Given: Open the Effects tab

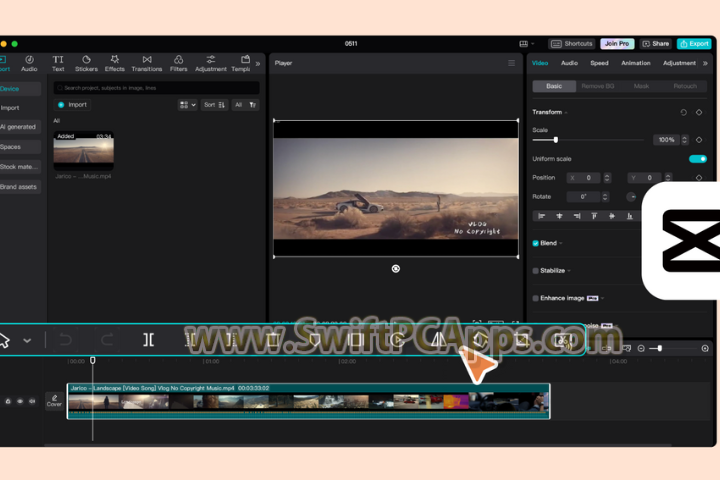Looking at the screenshot, I should (115, 63).
